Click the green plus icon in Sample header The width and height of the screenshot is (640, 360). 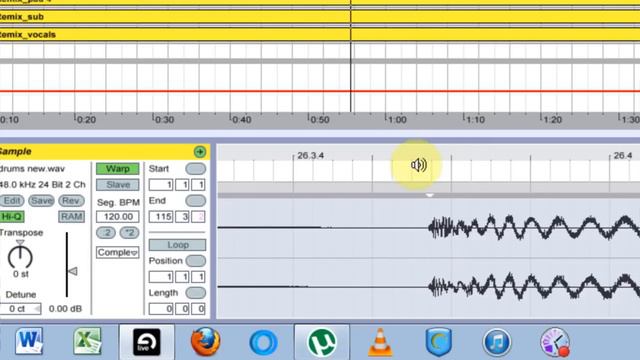tap(200, 152)
